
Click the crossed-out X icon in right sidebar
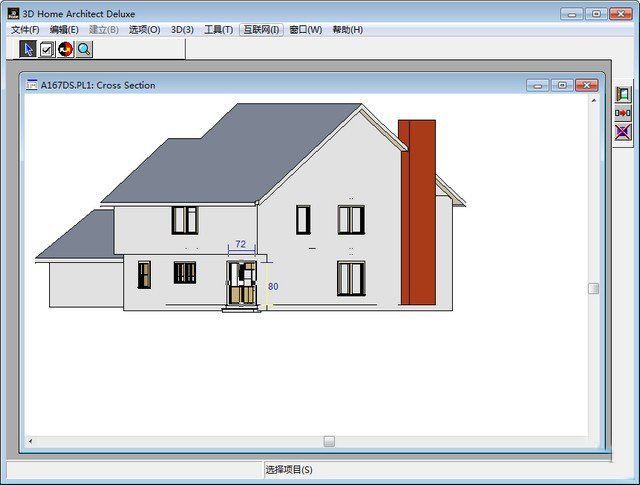pos(623,132)
